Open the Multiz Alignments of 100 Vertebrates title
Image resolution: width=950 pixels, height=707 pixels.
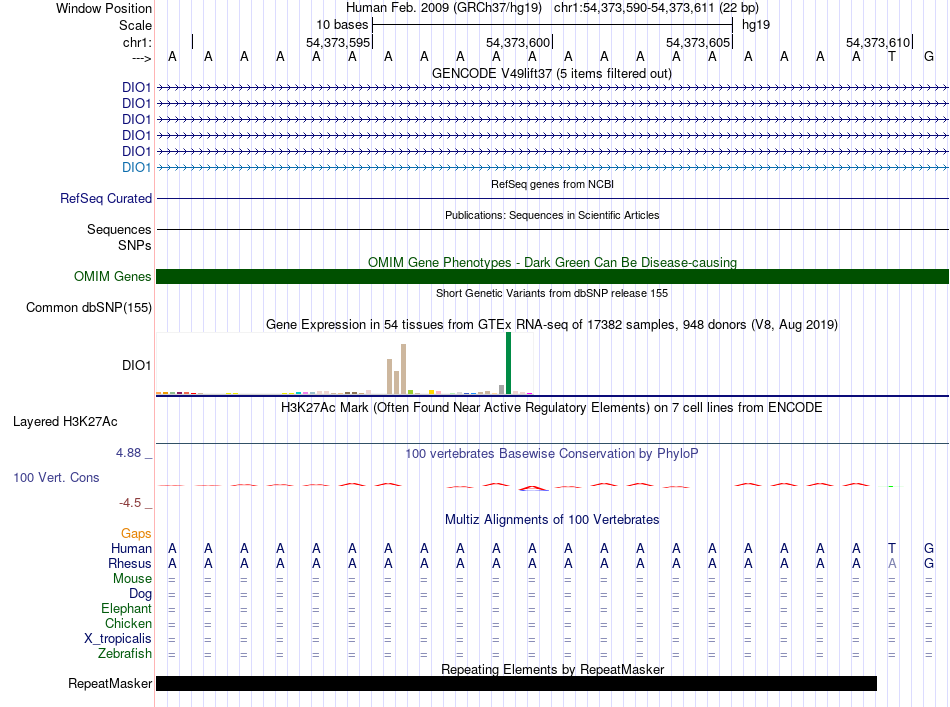click(x=551, y=520)
